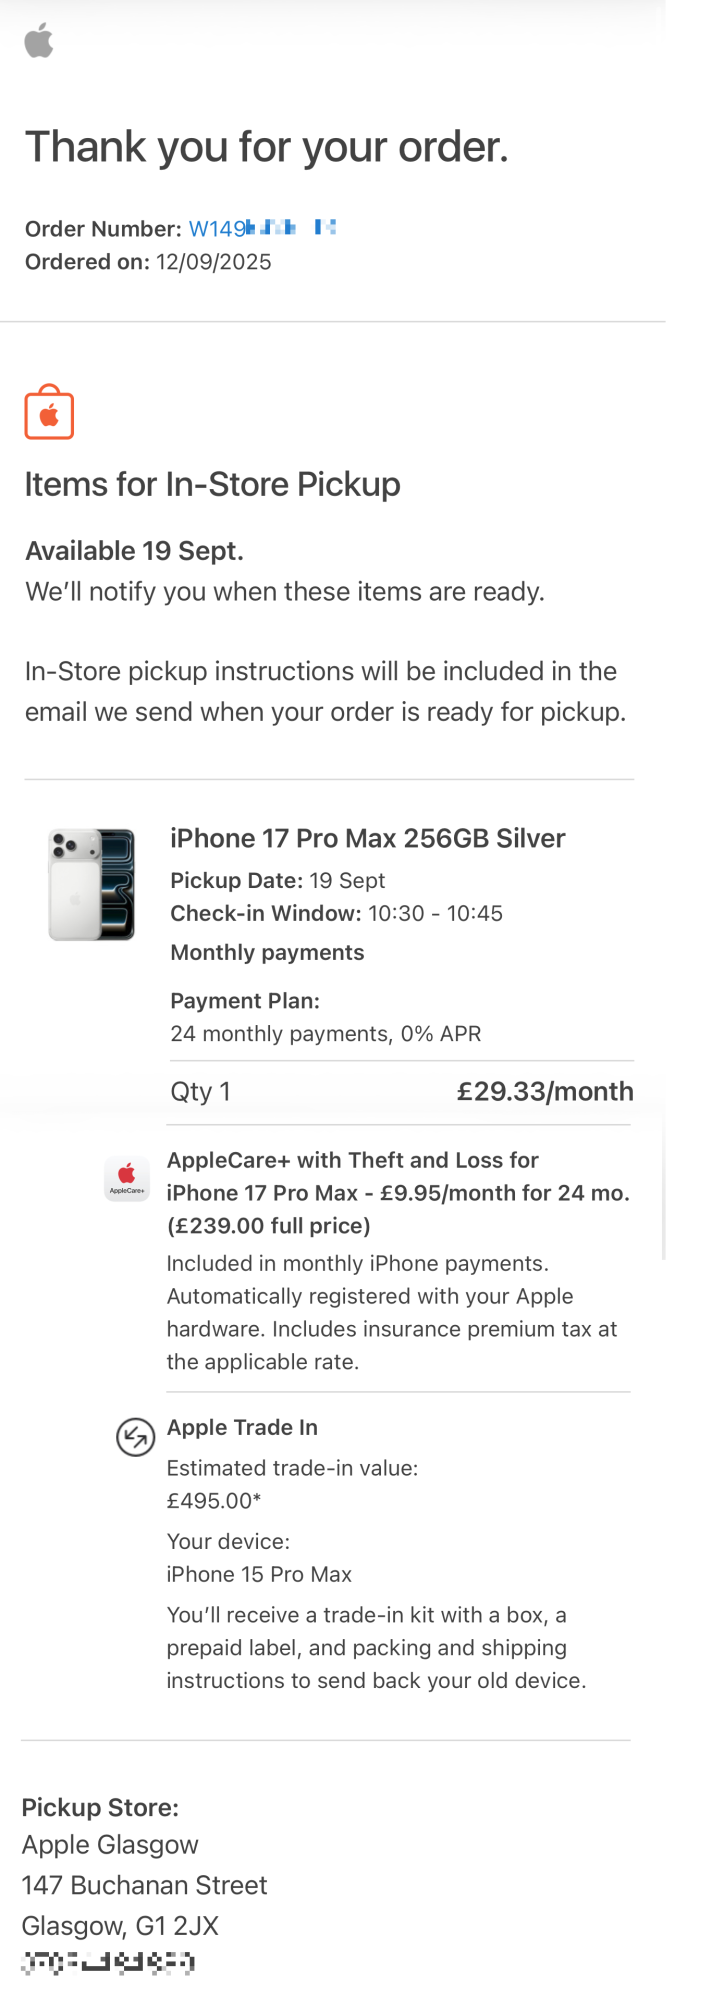Image resolution: width=724 pixels, height=2000 pixels.
Task: Click the 'Apple Trade In' heading
Action: click(x=242, y=1427)
